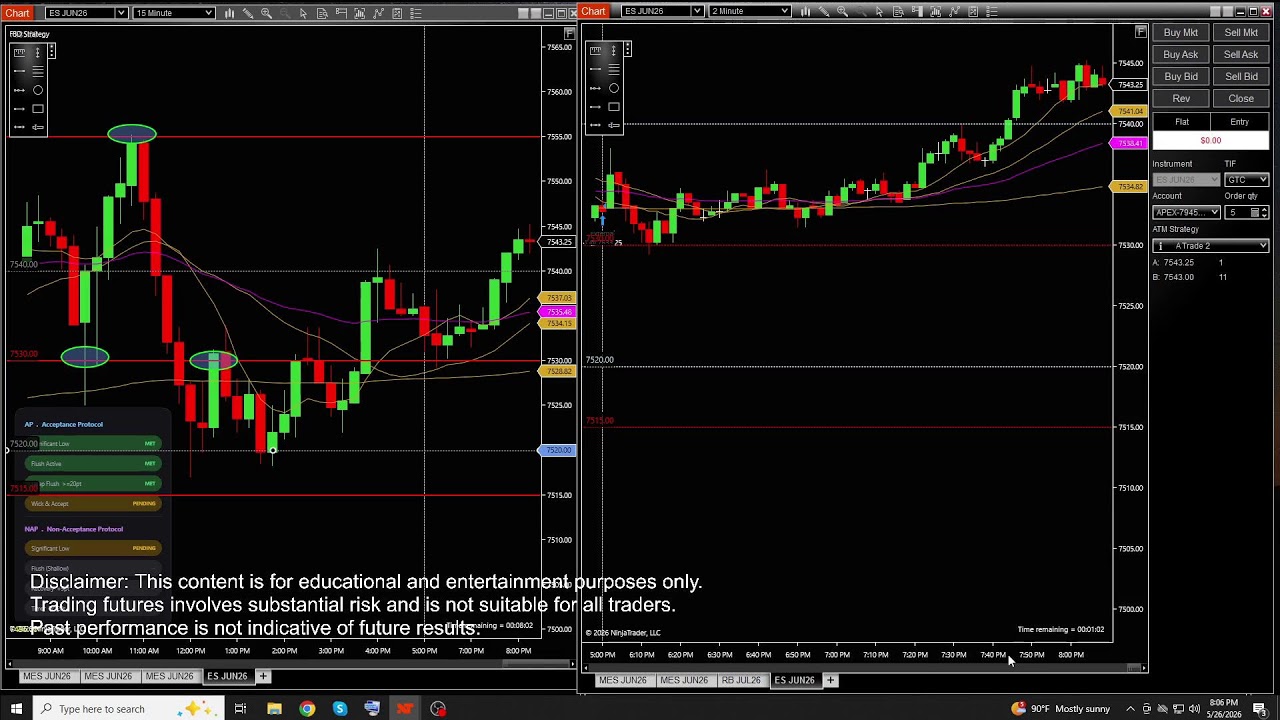
Task: Click the Buy Mkt button
Action: click(x=1181, y=32)
